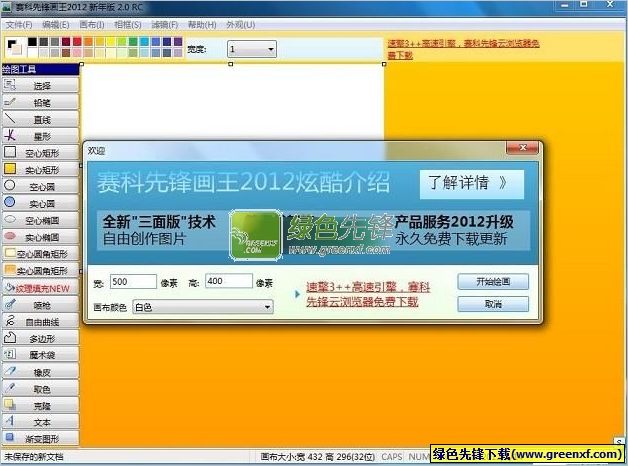Click 取消 to cancel the welcome dialog
Image resolution: width=628 pixels, height=466 pixels.
click(x=493, y=304)
